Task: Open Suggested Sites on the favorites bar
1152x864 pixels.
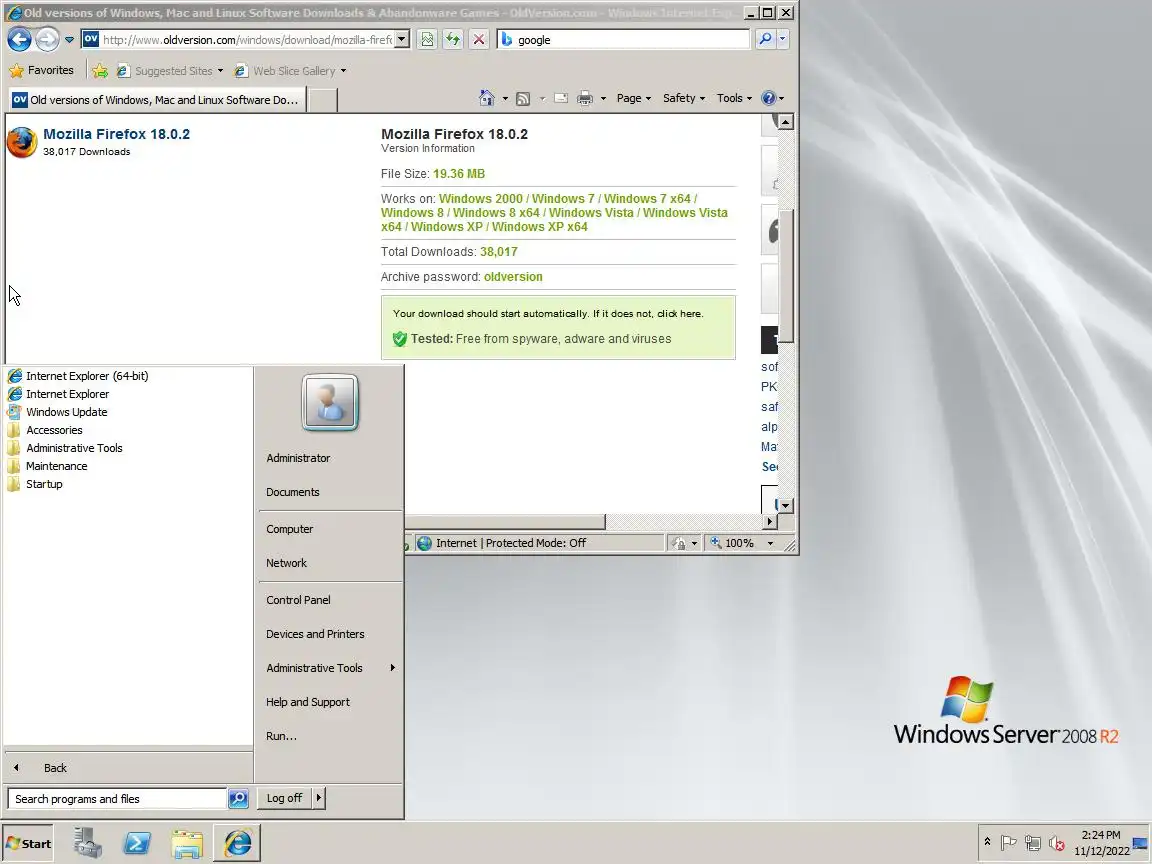Action: [170, 71]
